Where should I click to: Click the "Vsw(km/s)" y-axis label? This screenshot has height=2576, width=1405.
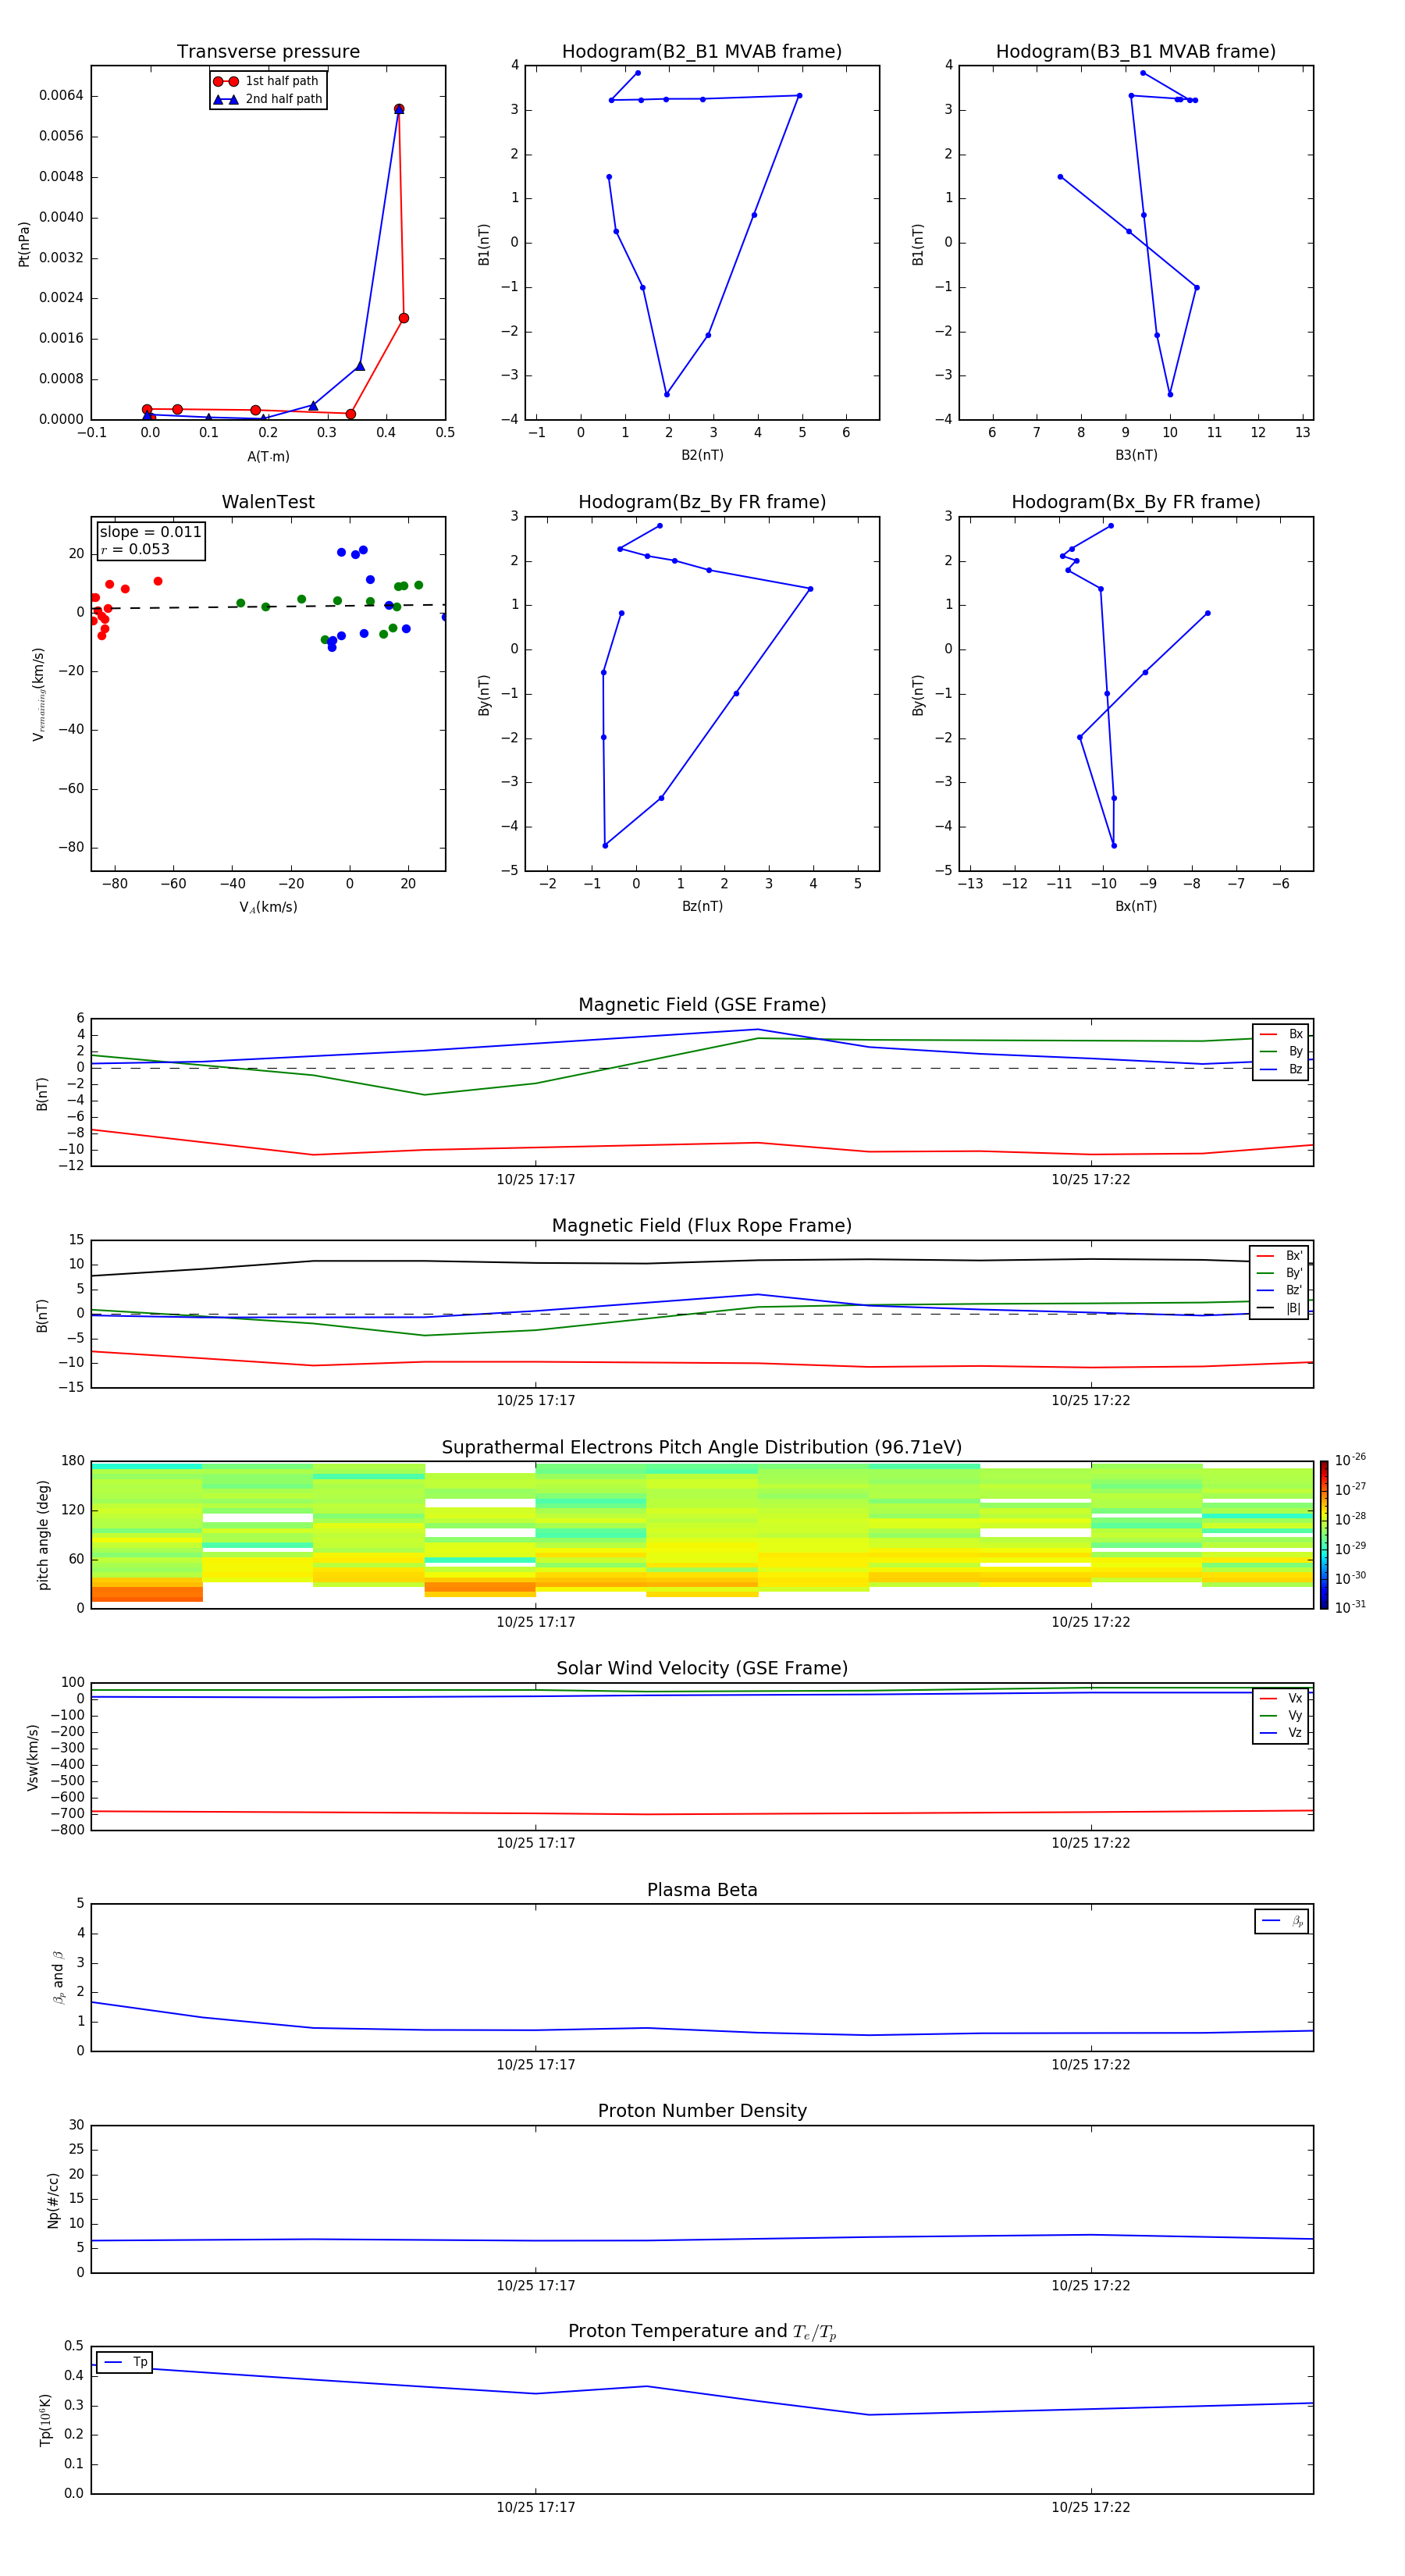pos(33,1757)
